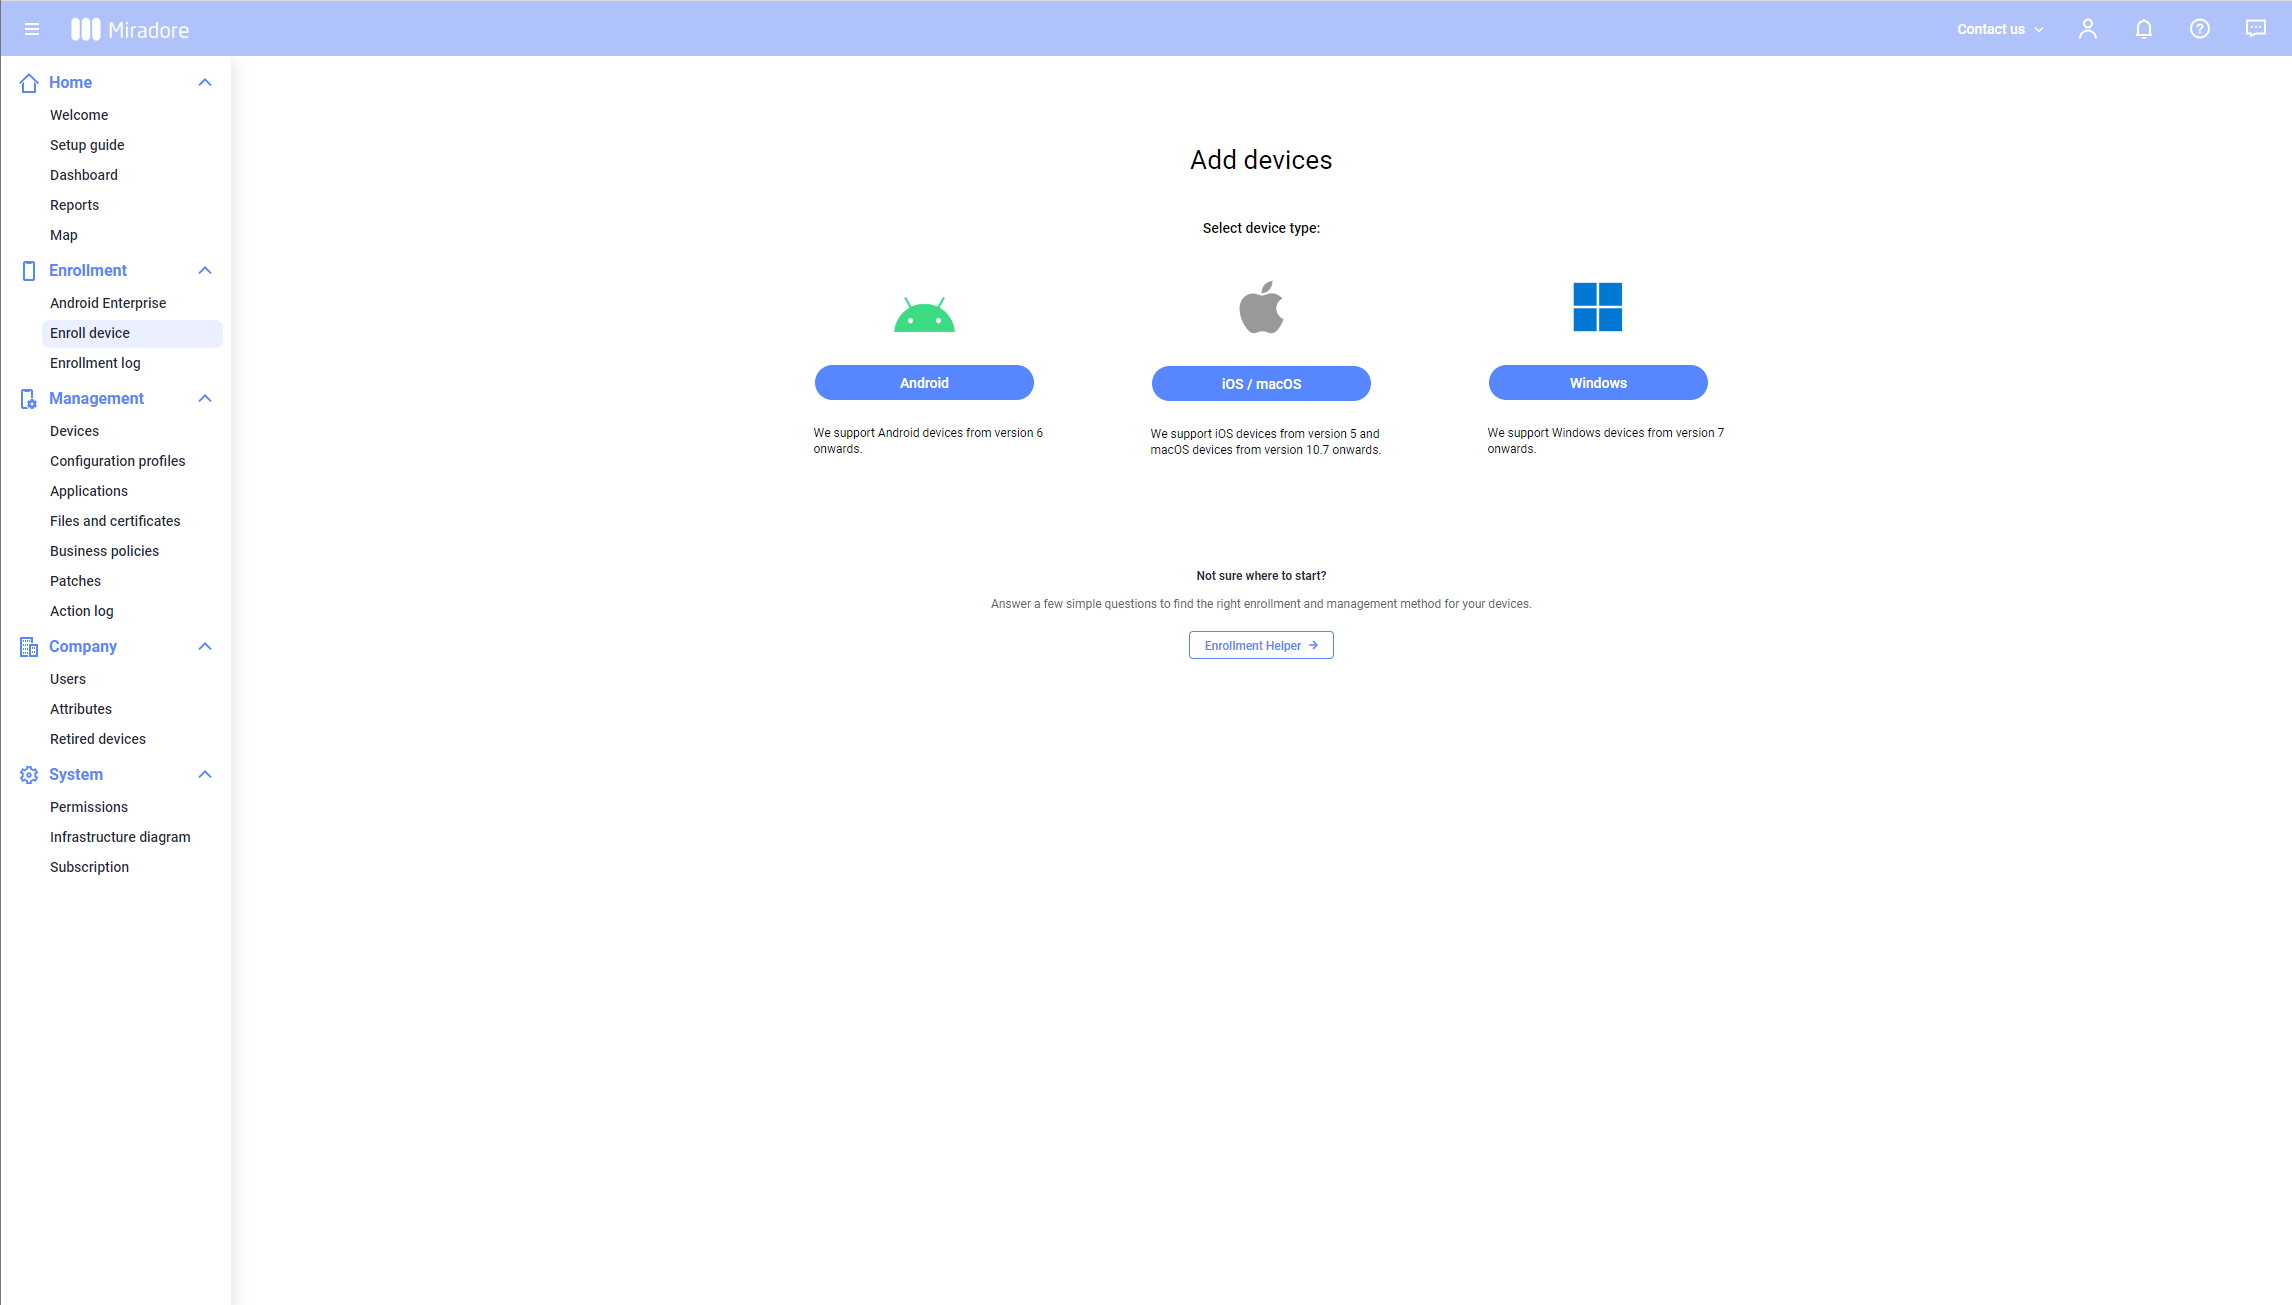Go to Welcome page
This screenshot has width=2292, height=1305.
click(79, 115)
